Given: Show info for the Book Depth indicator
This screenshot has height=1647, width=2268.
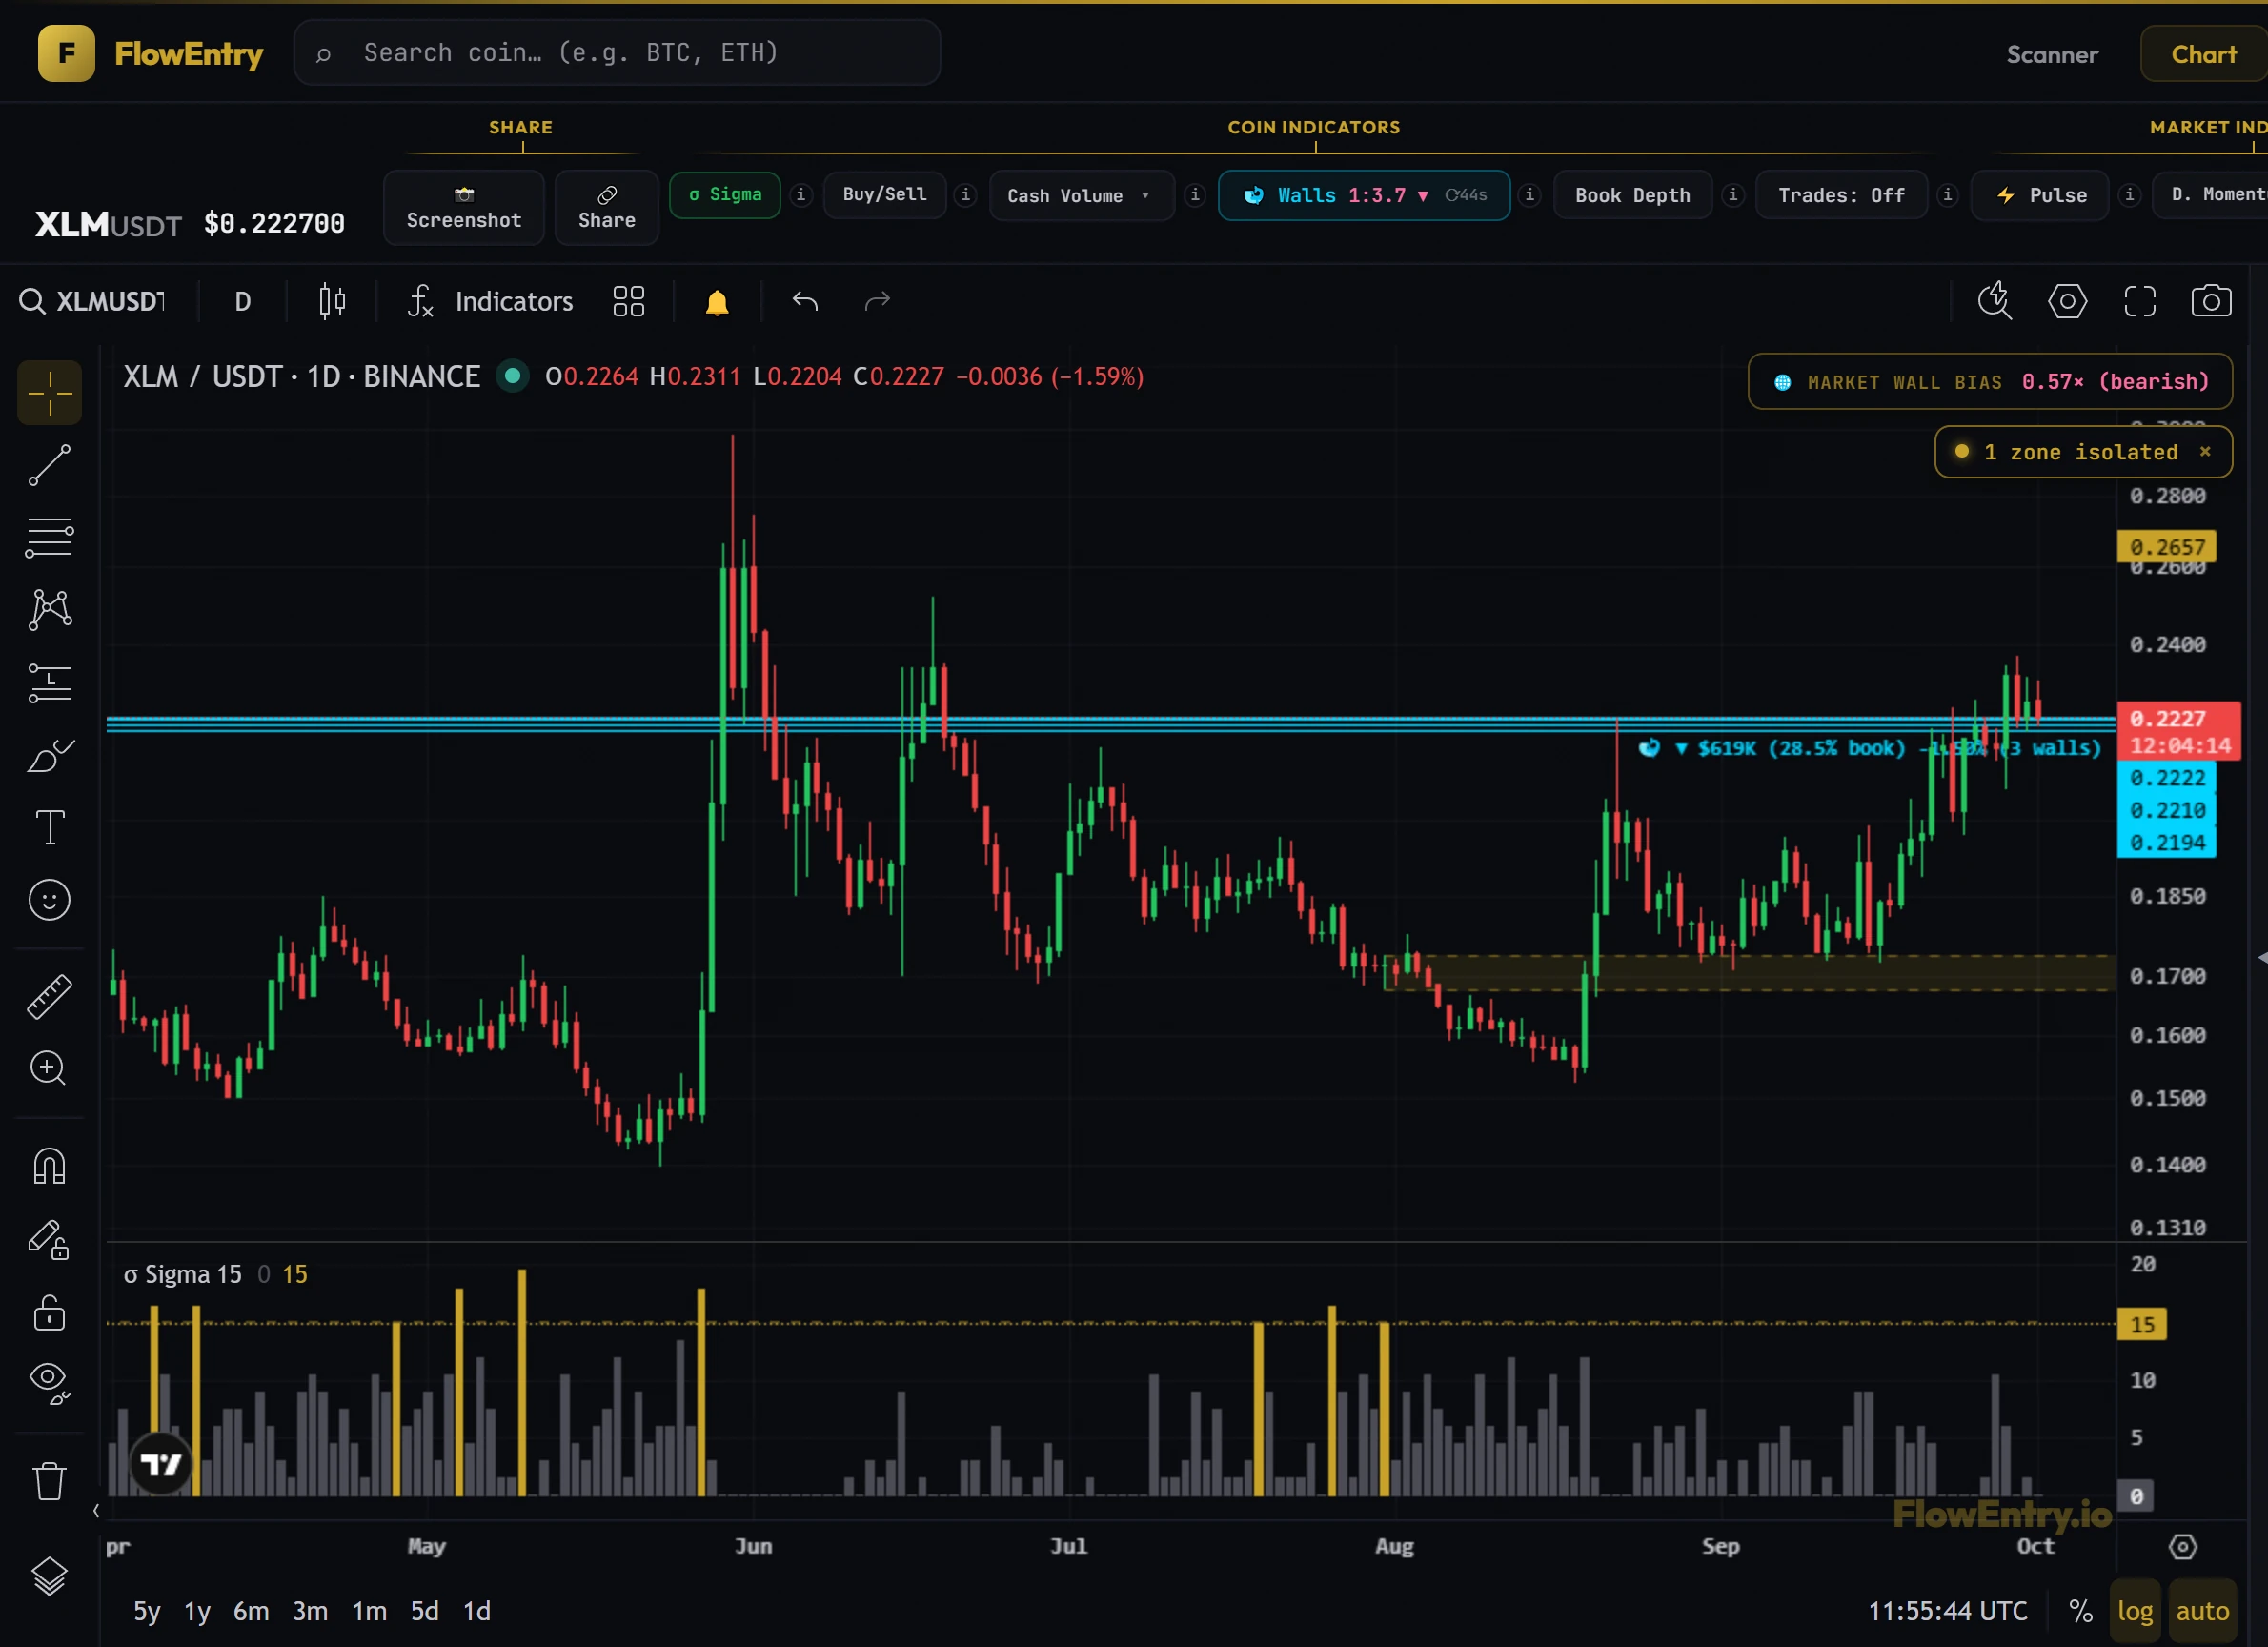Looking at the screenshot, I should click(x=1733, y=194).
